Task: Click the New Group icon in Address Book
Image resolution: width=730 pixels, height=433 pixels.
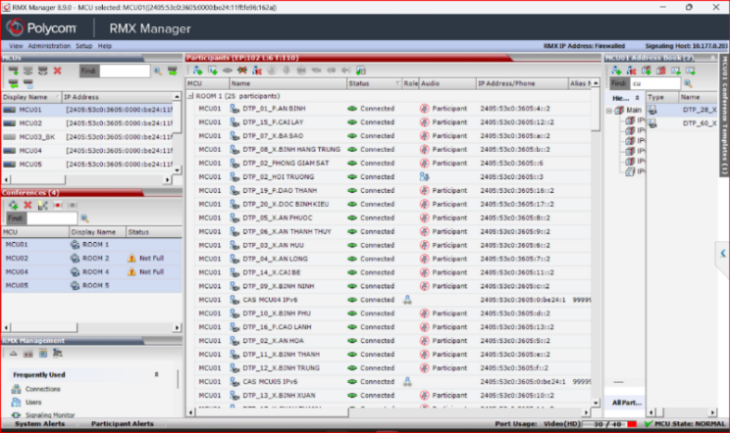Action: click(x=646, y=70)
